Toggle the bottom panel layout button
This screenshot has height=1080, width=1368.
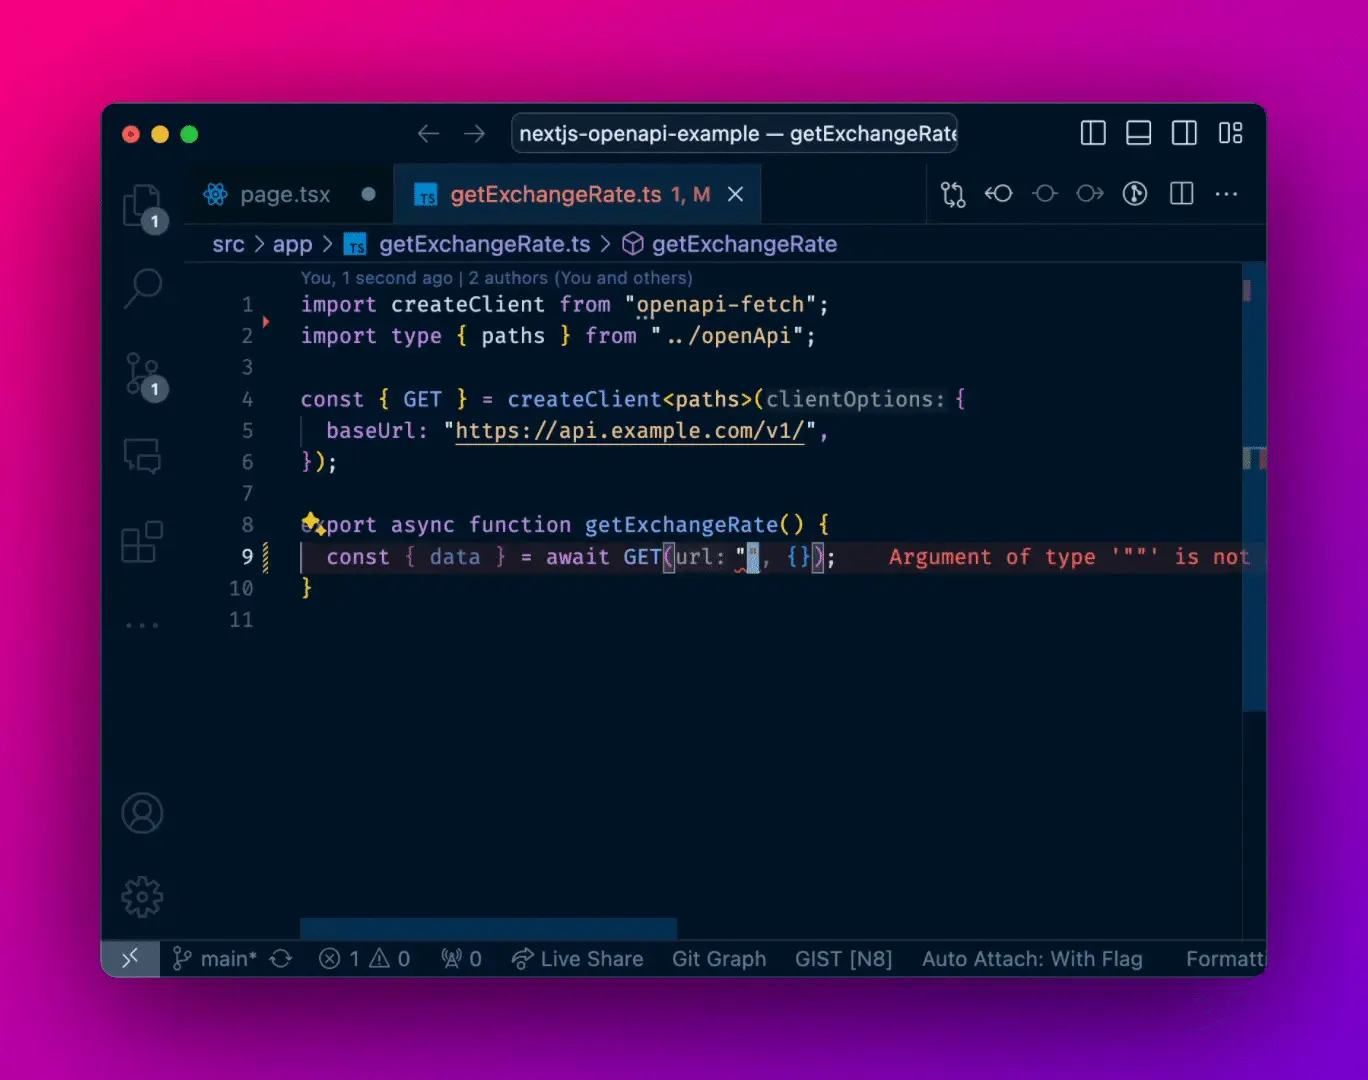tap(1138, 133)
